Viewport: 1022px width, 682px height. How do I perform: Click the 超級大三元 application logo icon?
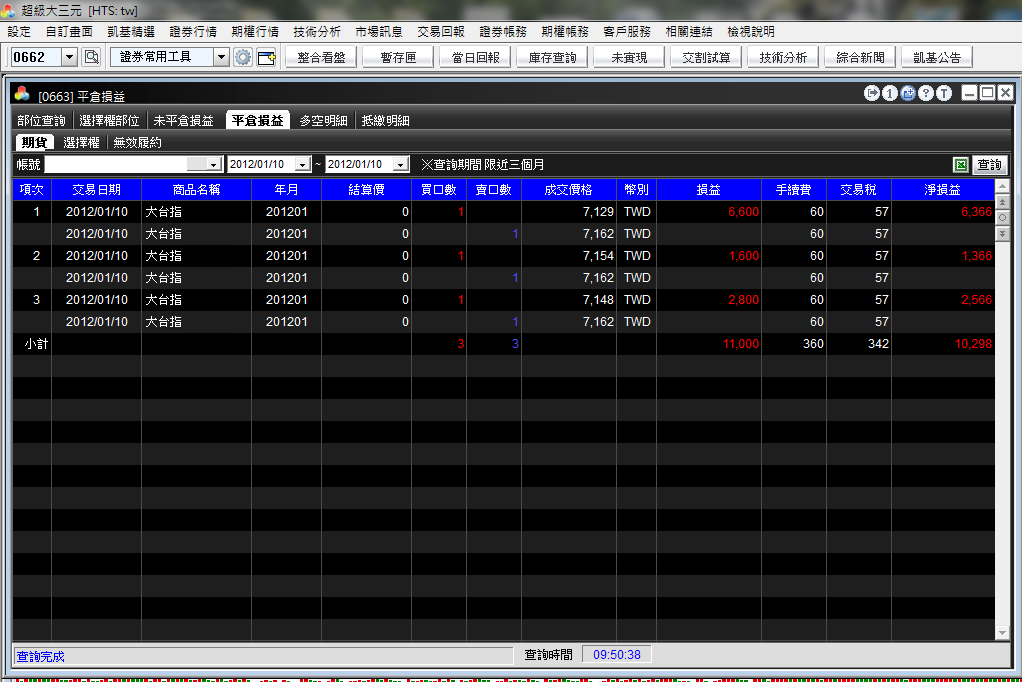(8, 10)
